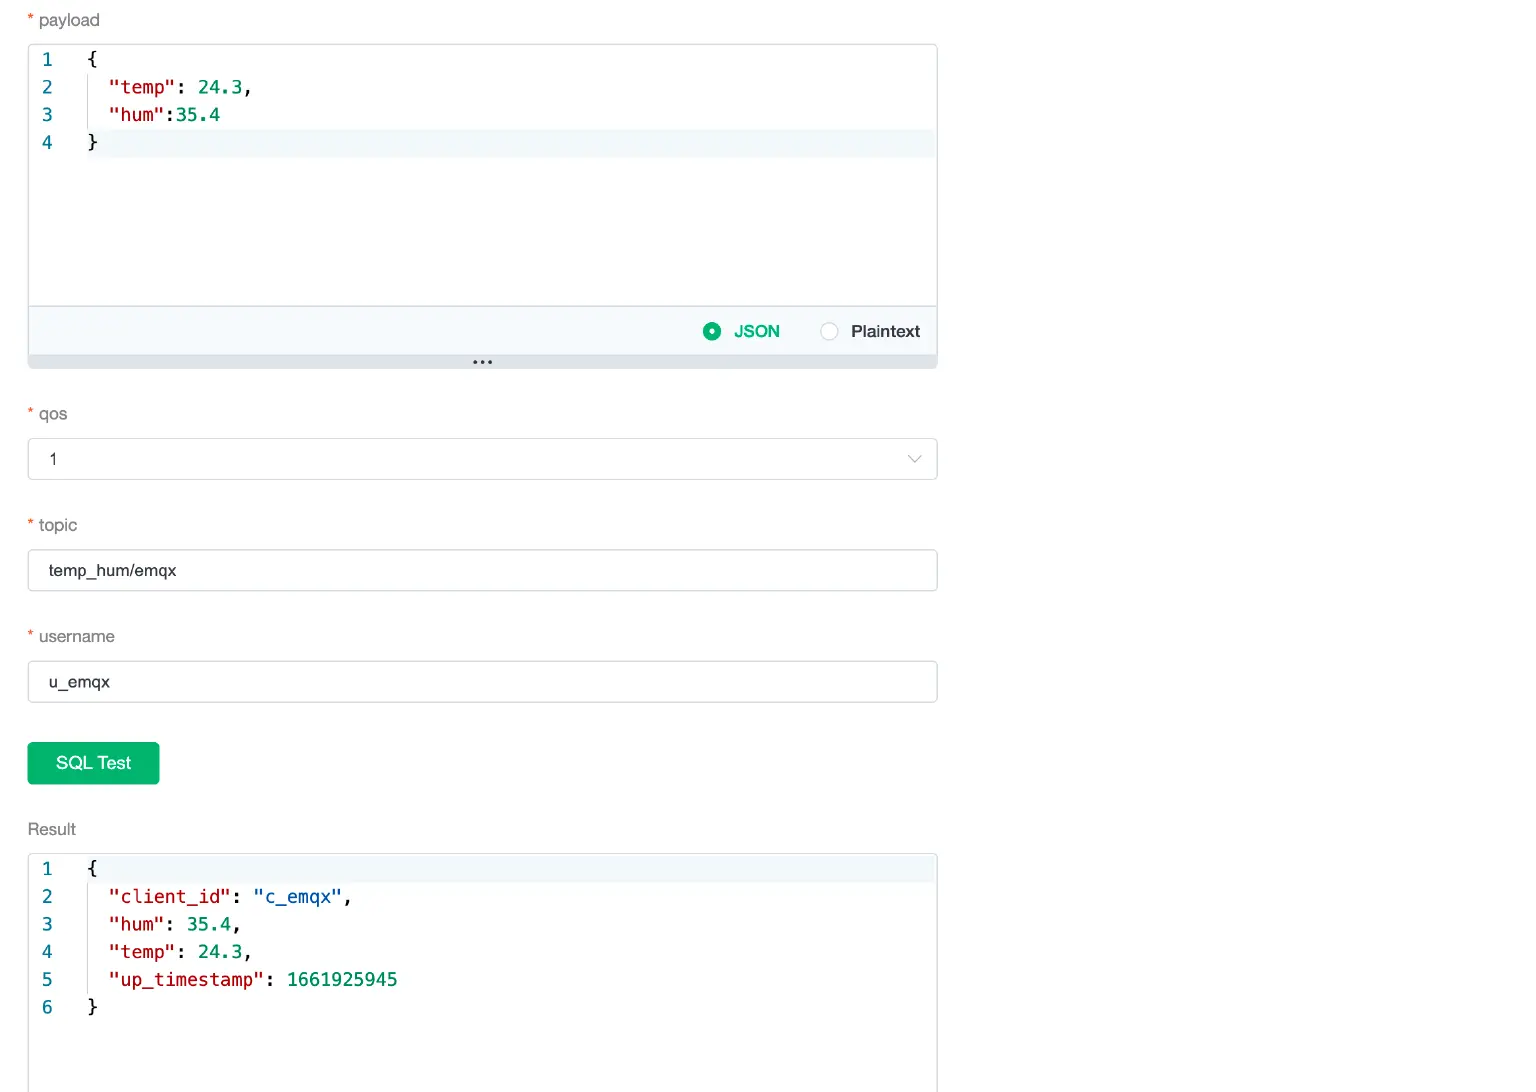
Task: Expand the payload editor with the ellipsis handle
Action: [x=482, y=361]
